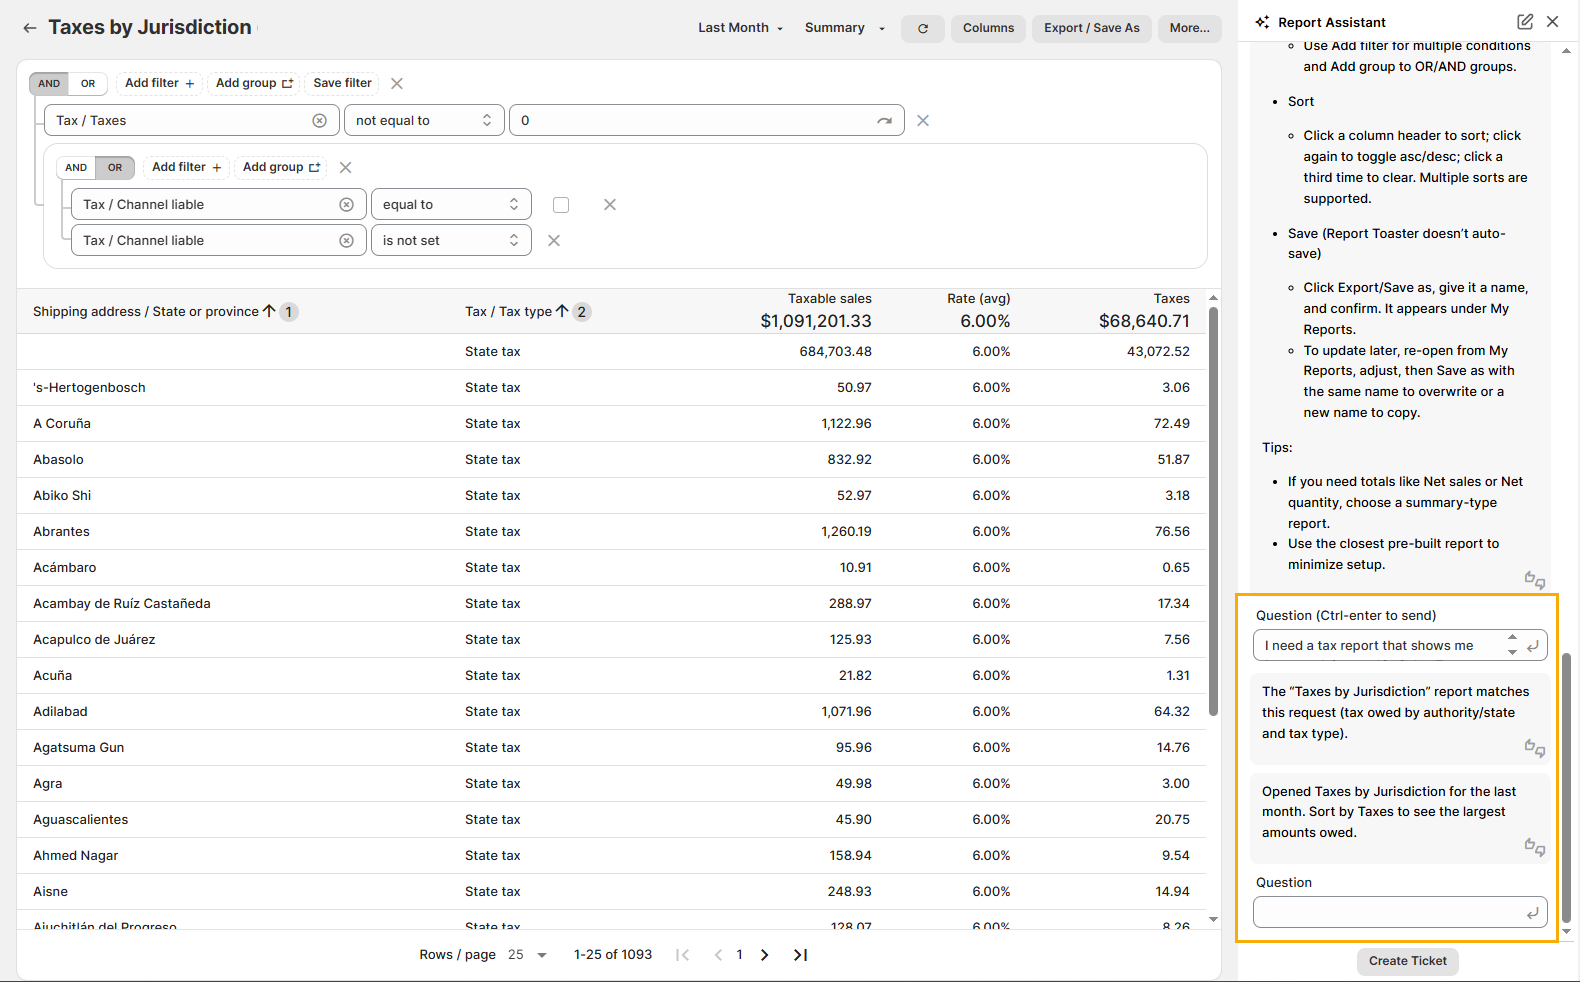Go to the next page of results
The width and height of the screenshot is (1580, 982).
(x=765, y=955)
